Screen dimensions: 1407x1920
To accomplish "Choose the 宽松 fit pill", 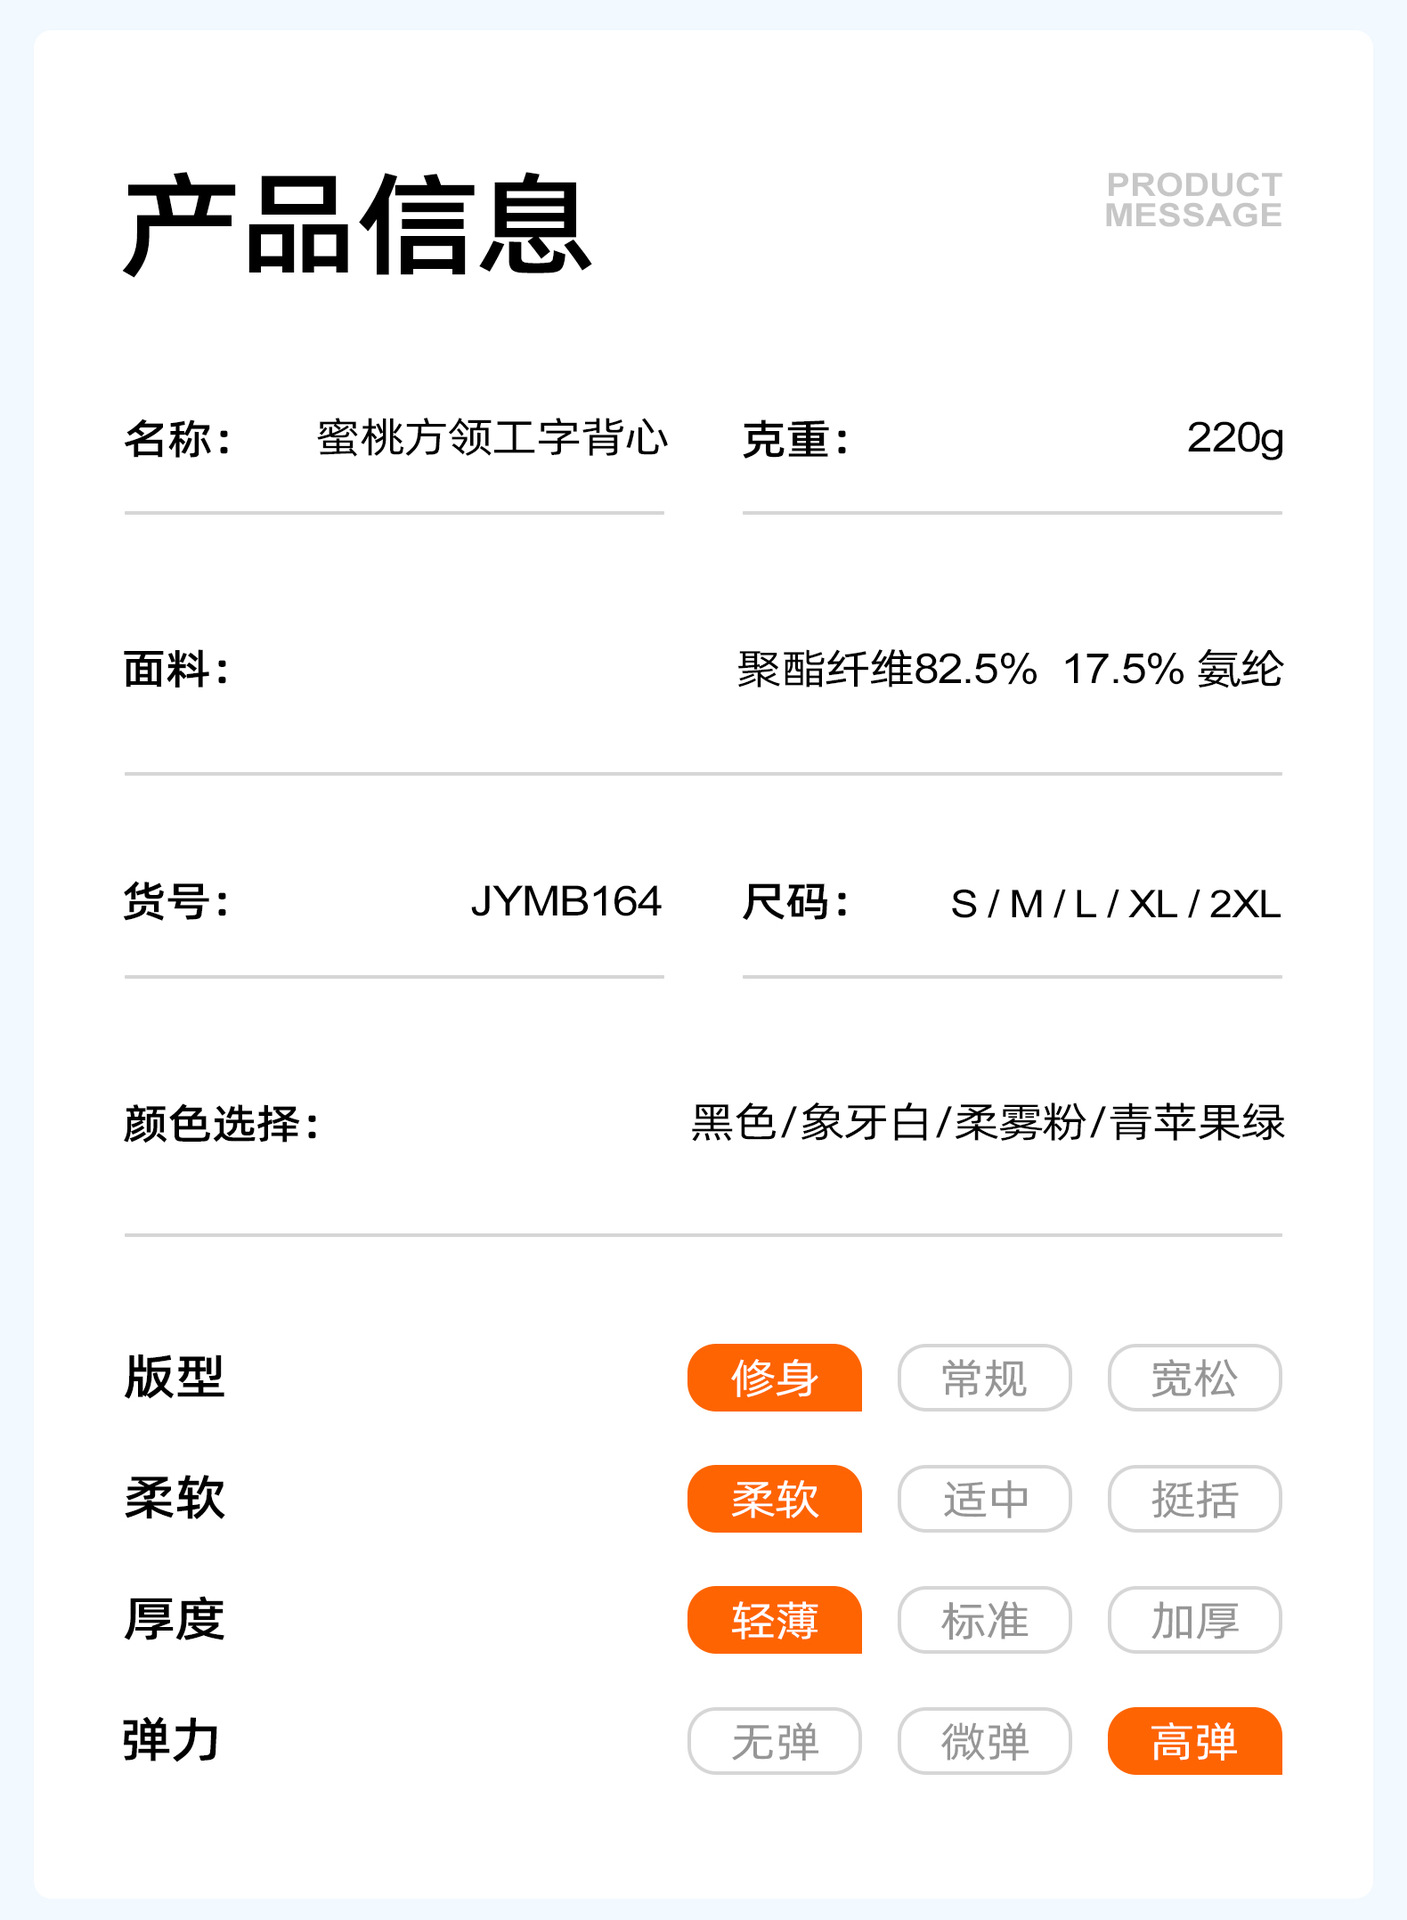I will click(x=1194, y=1377).
